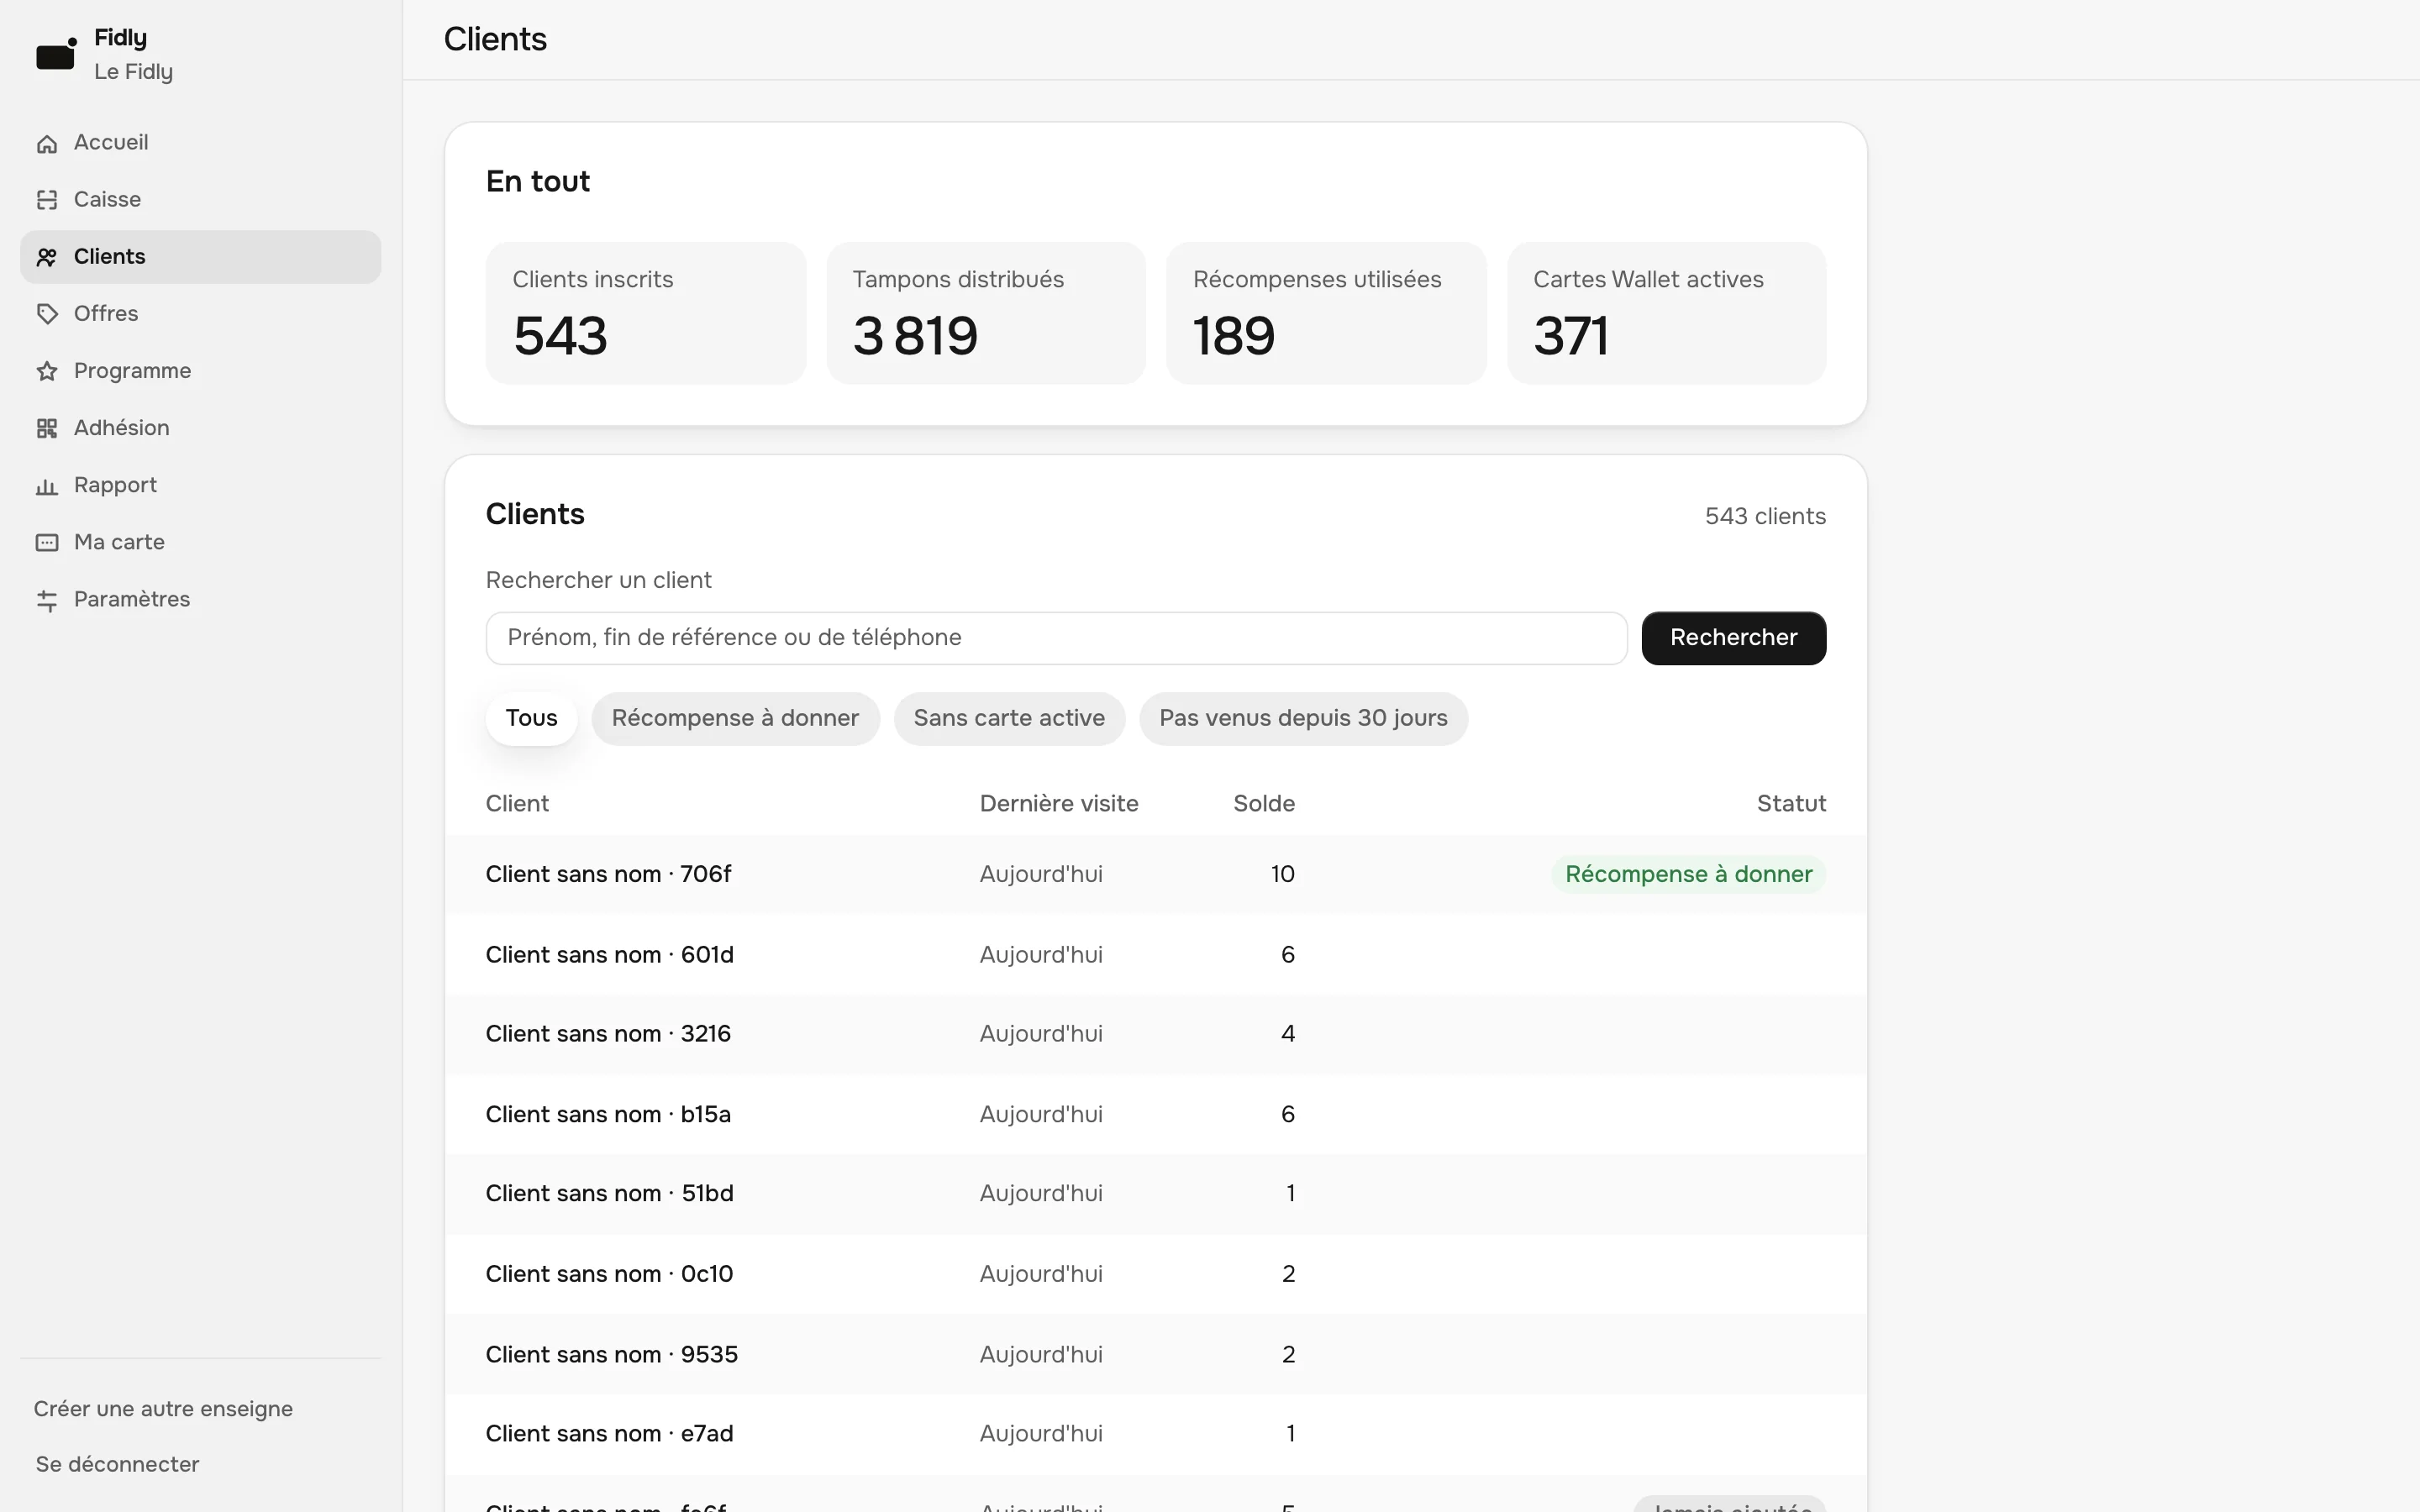Open row Client sans nom · 601d

[x=1156, y=955]
